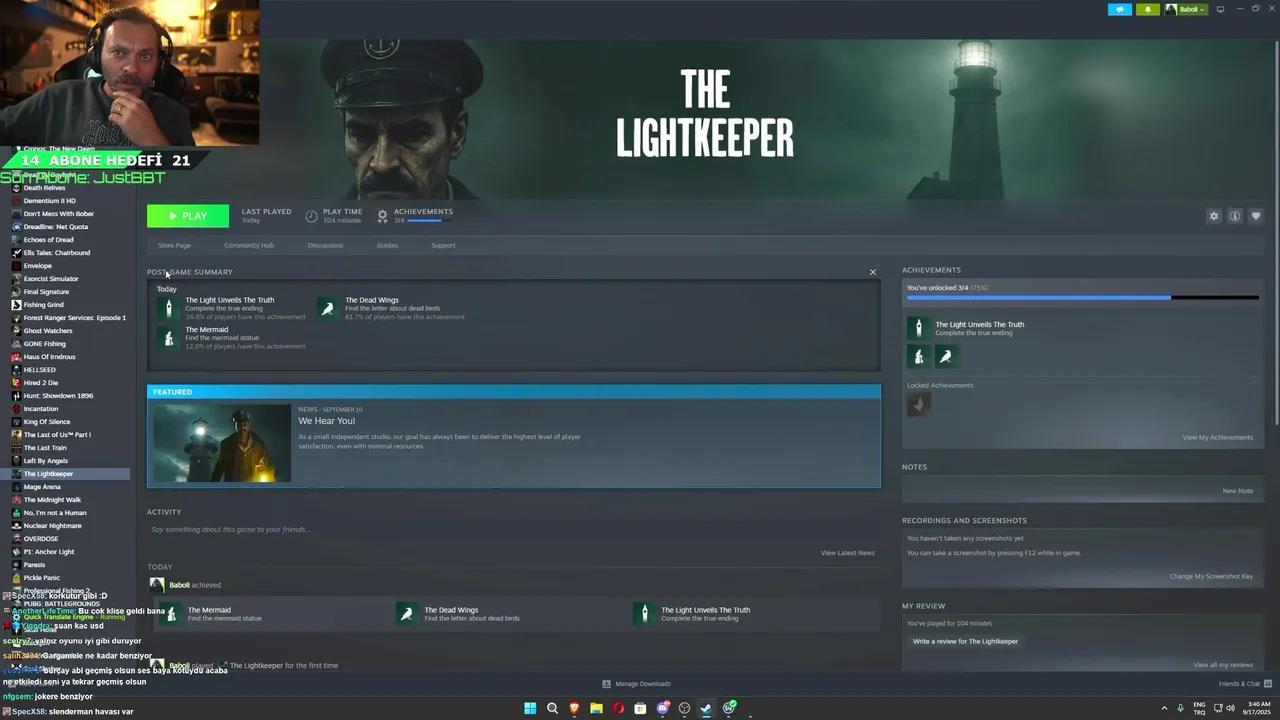This screenshot has width=1280, height=720.
Task: Open The Dead Wings summary achievement icon
Action: pyautogui.click(x=328, y=307)
